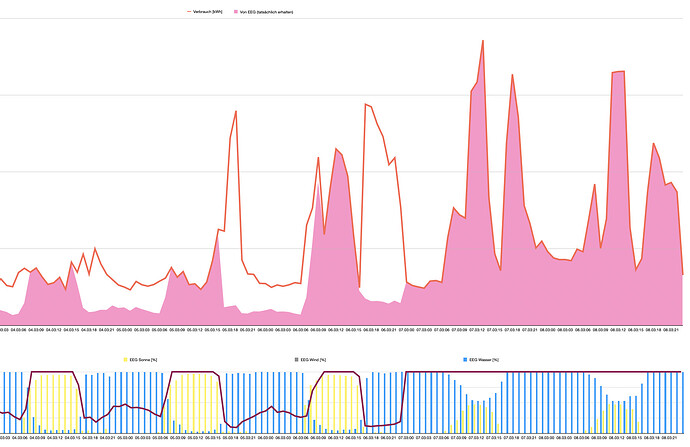Toggle the Von EEG legend entry
690x447 pixels.
[x=264, y=12]
